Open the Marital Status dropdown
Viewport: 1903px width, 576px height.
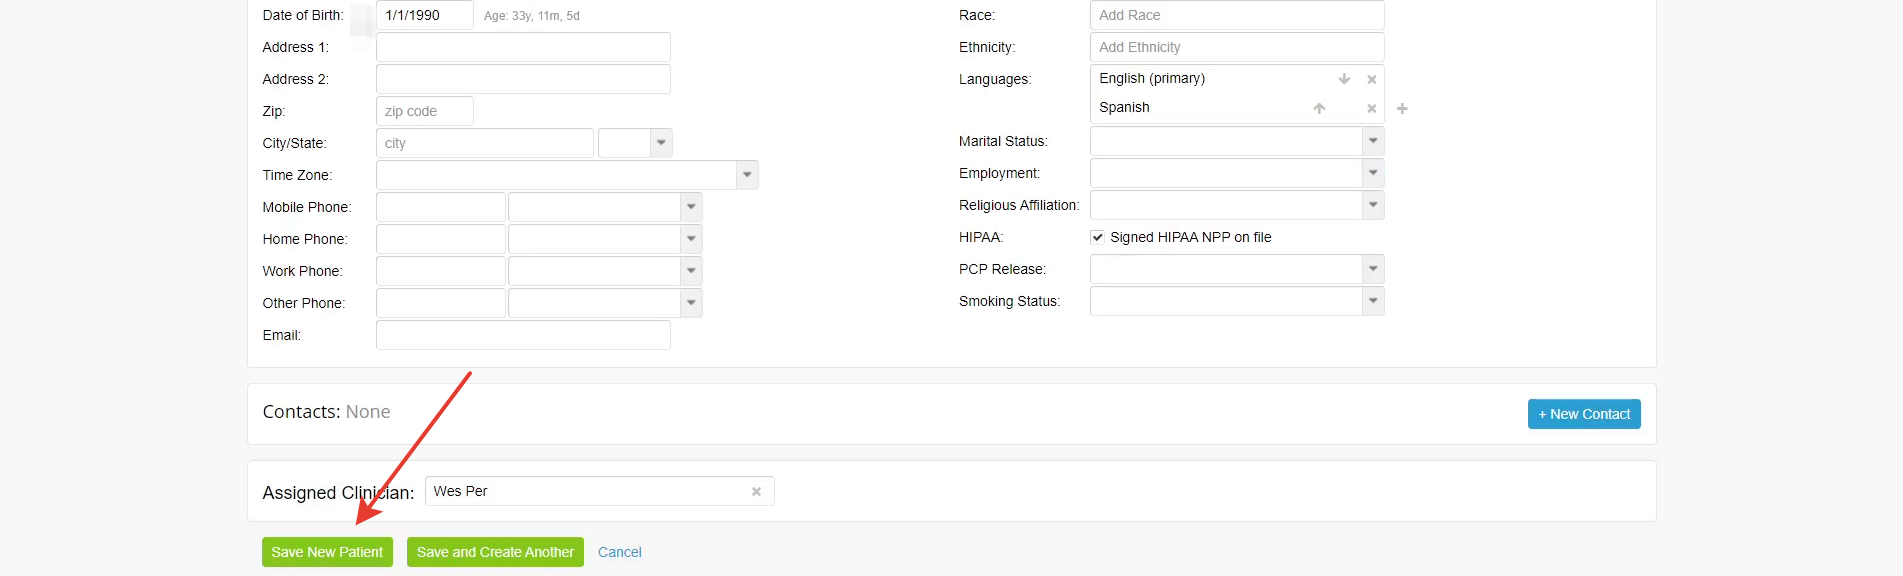(1373, 141)
